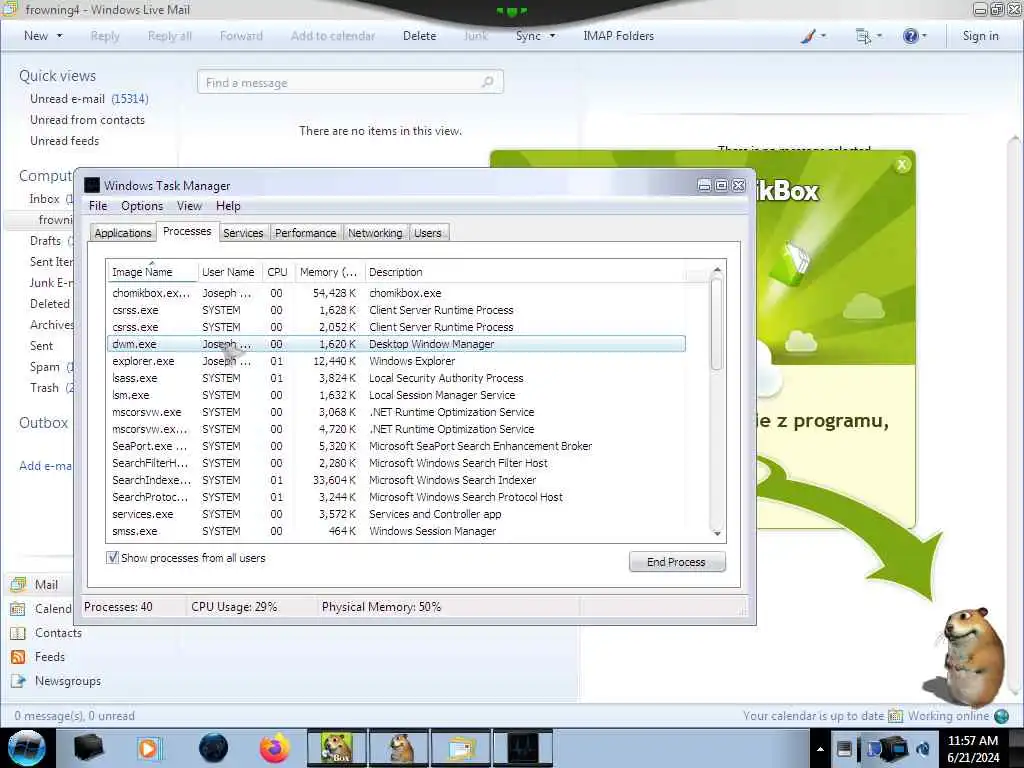1024x768 pixels.
Task: Switch to the Networking tab
Action: pos(375,233)
